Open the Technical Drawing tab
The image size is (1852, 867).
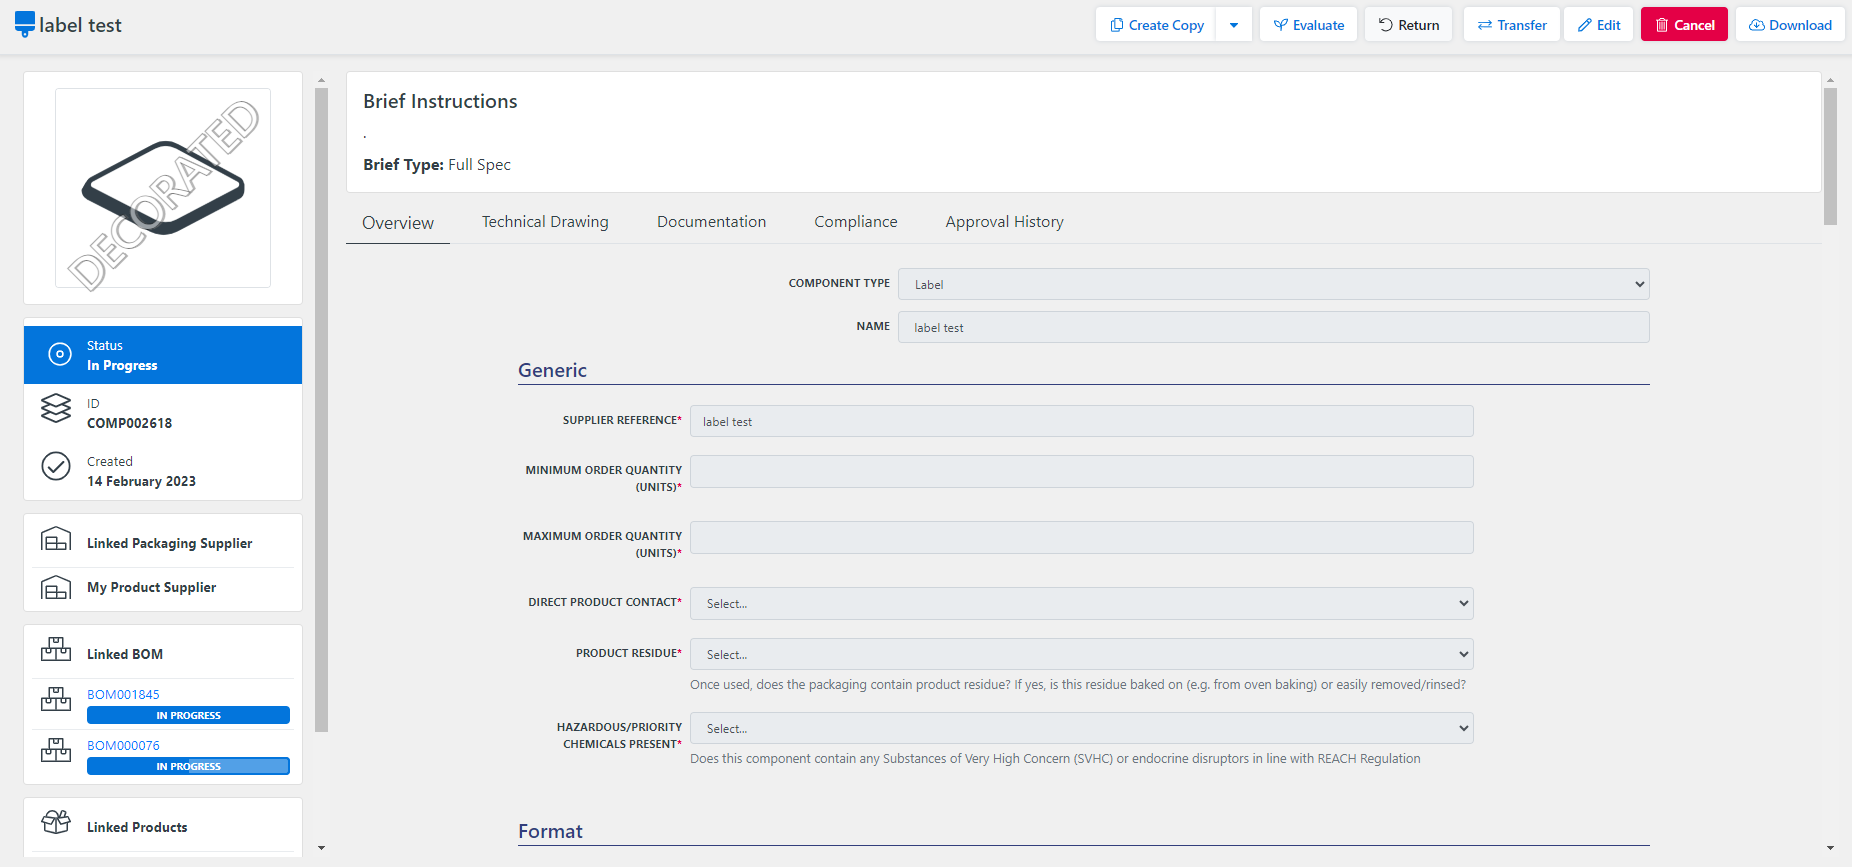pyautogui.click(x=545, y=222)
